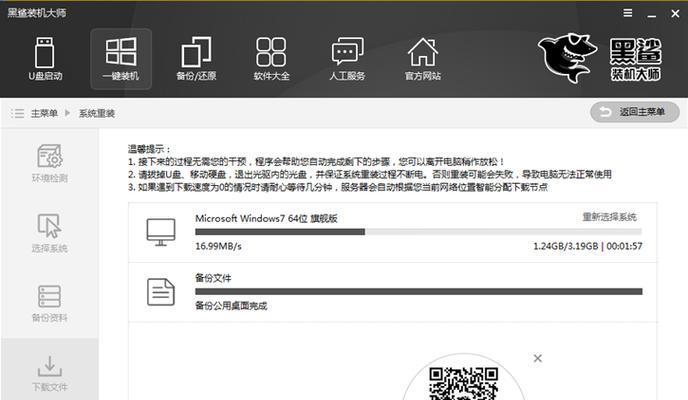This screenshot has width=688, height=400.
Task: Click the monitor icon beside Windows7 download
Action: coord(161,232)
